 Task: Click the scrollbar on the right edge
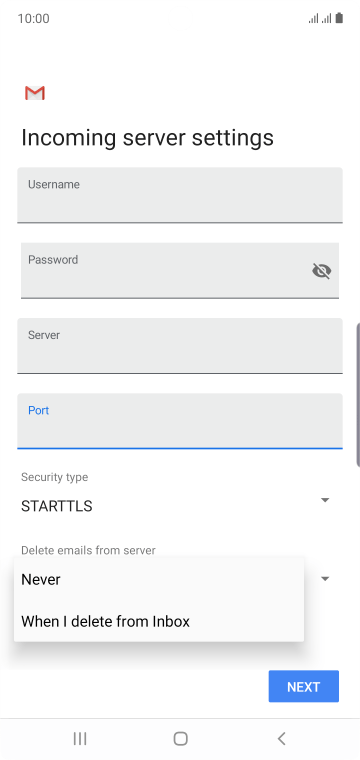(358, 394)
